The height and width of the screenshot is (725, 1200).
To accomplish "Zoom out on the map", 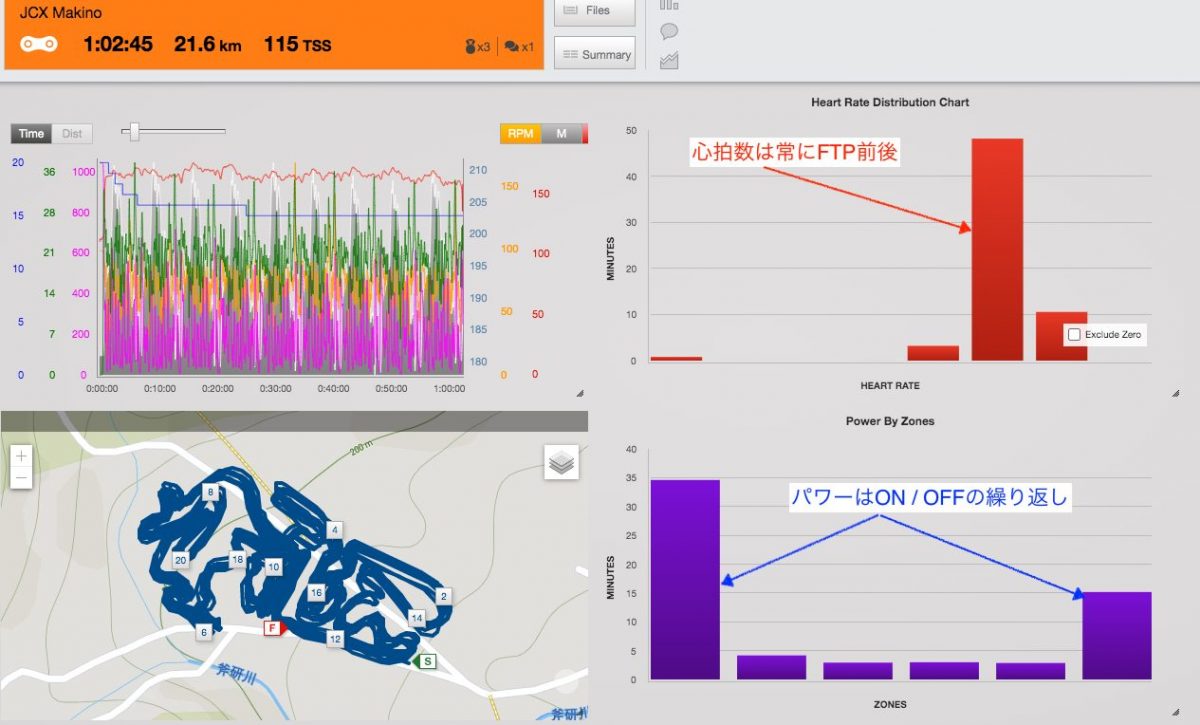I will (x=22, y=478).
